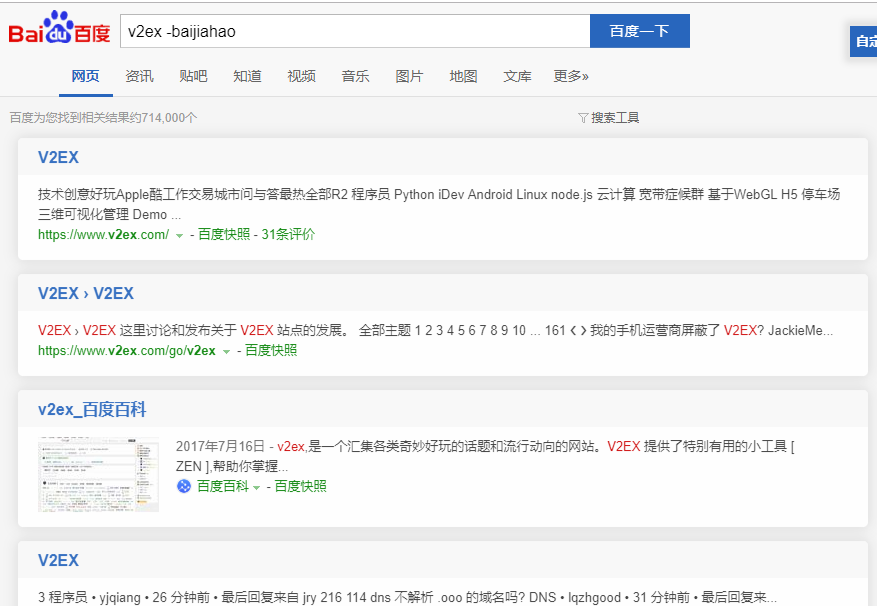Expand the 更多» more menu

click(571, 77)
